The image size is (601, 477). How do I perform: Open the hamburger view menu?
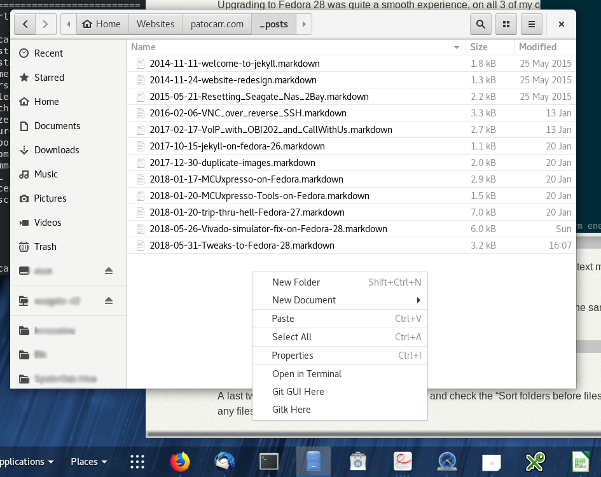click(x=532, y=24)
